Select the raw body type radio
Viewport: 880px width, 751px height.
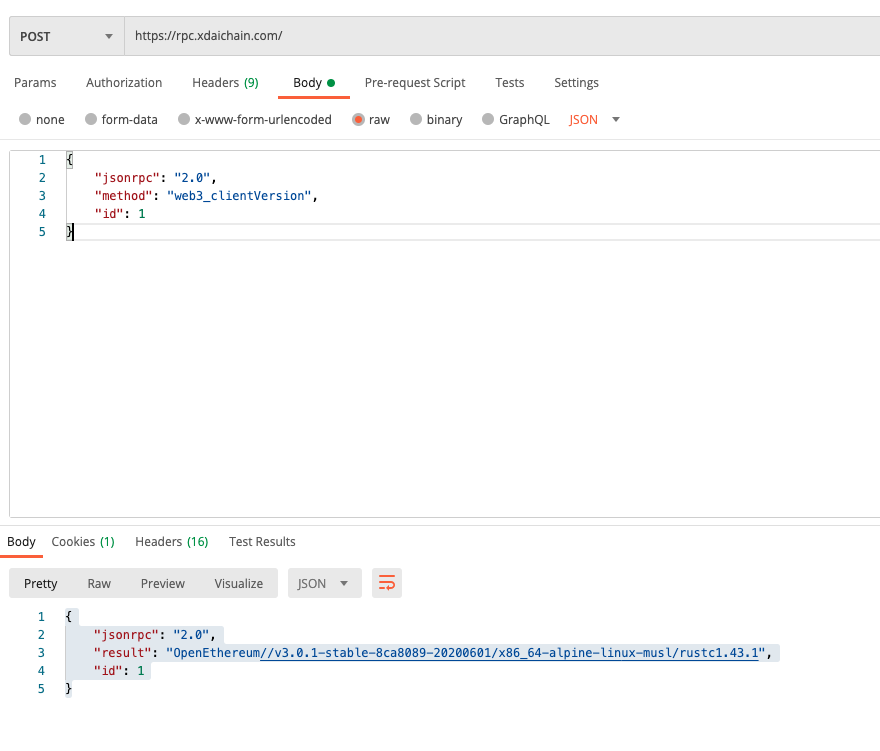click(x=358, y=120)
